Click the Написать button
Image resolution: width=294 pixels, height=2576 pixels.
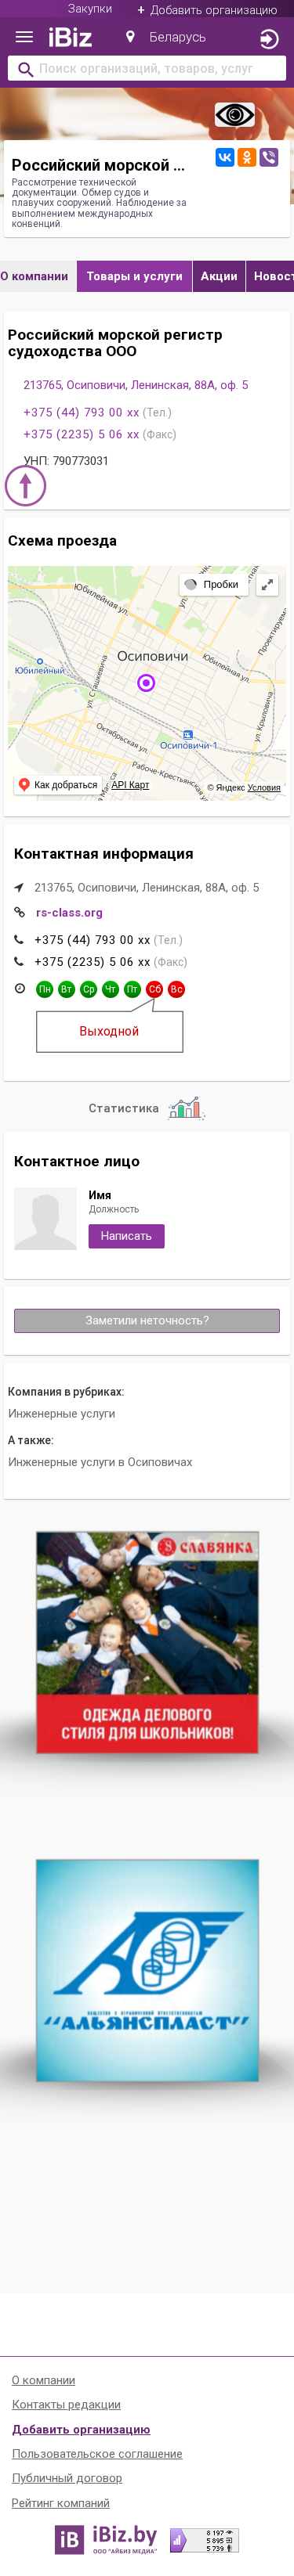pos(126,1236)
